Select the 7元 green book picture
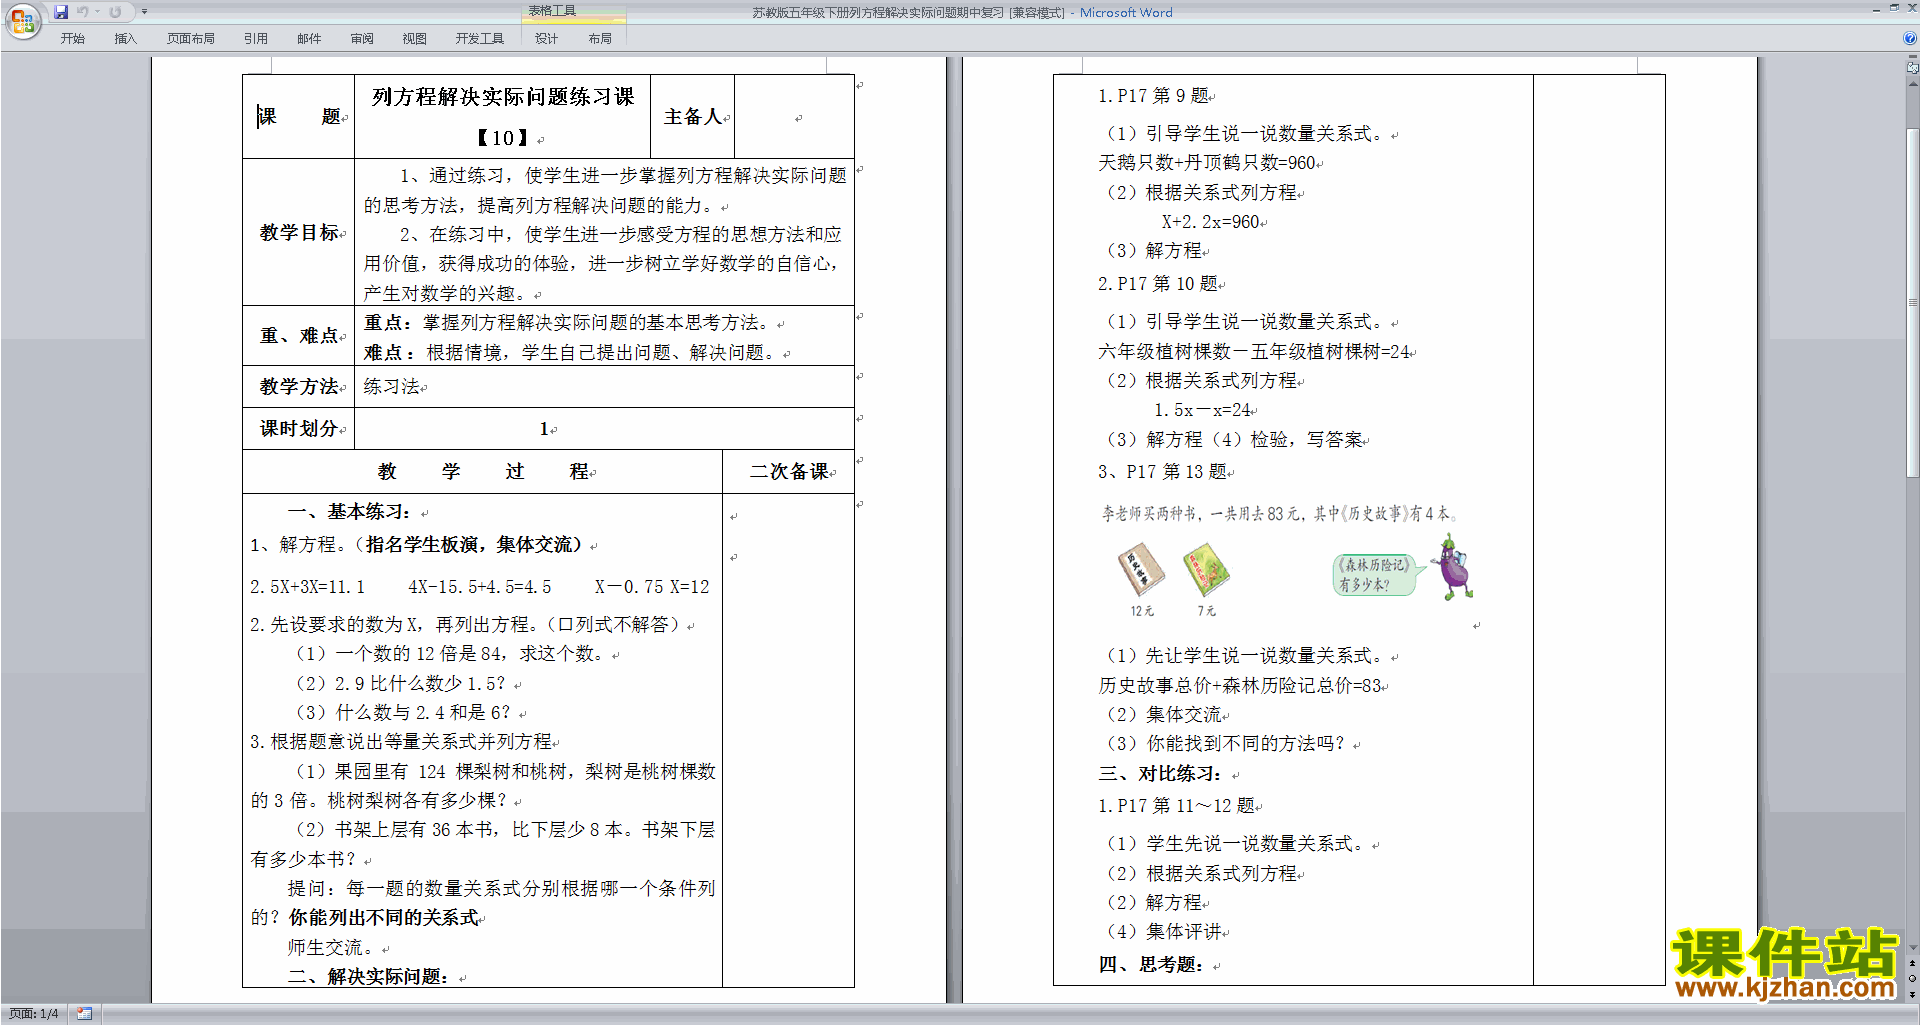1920x1025 pixels. tap(1207, 570)
